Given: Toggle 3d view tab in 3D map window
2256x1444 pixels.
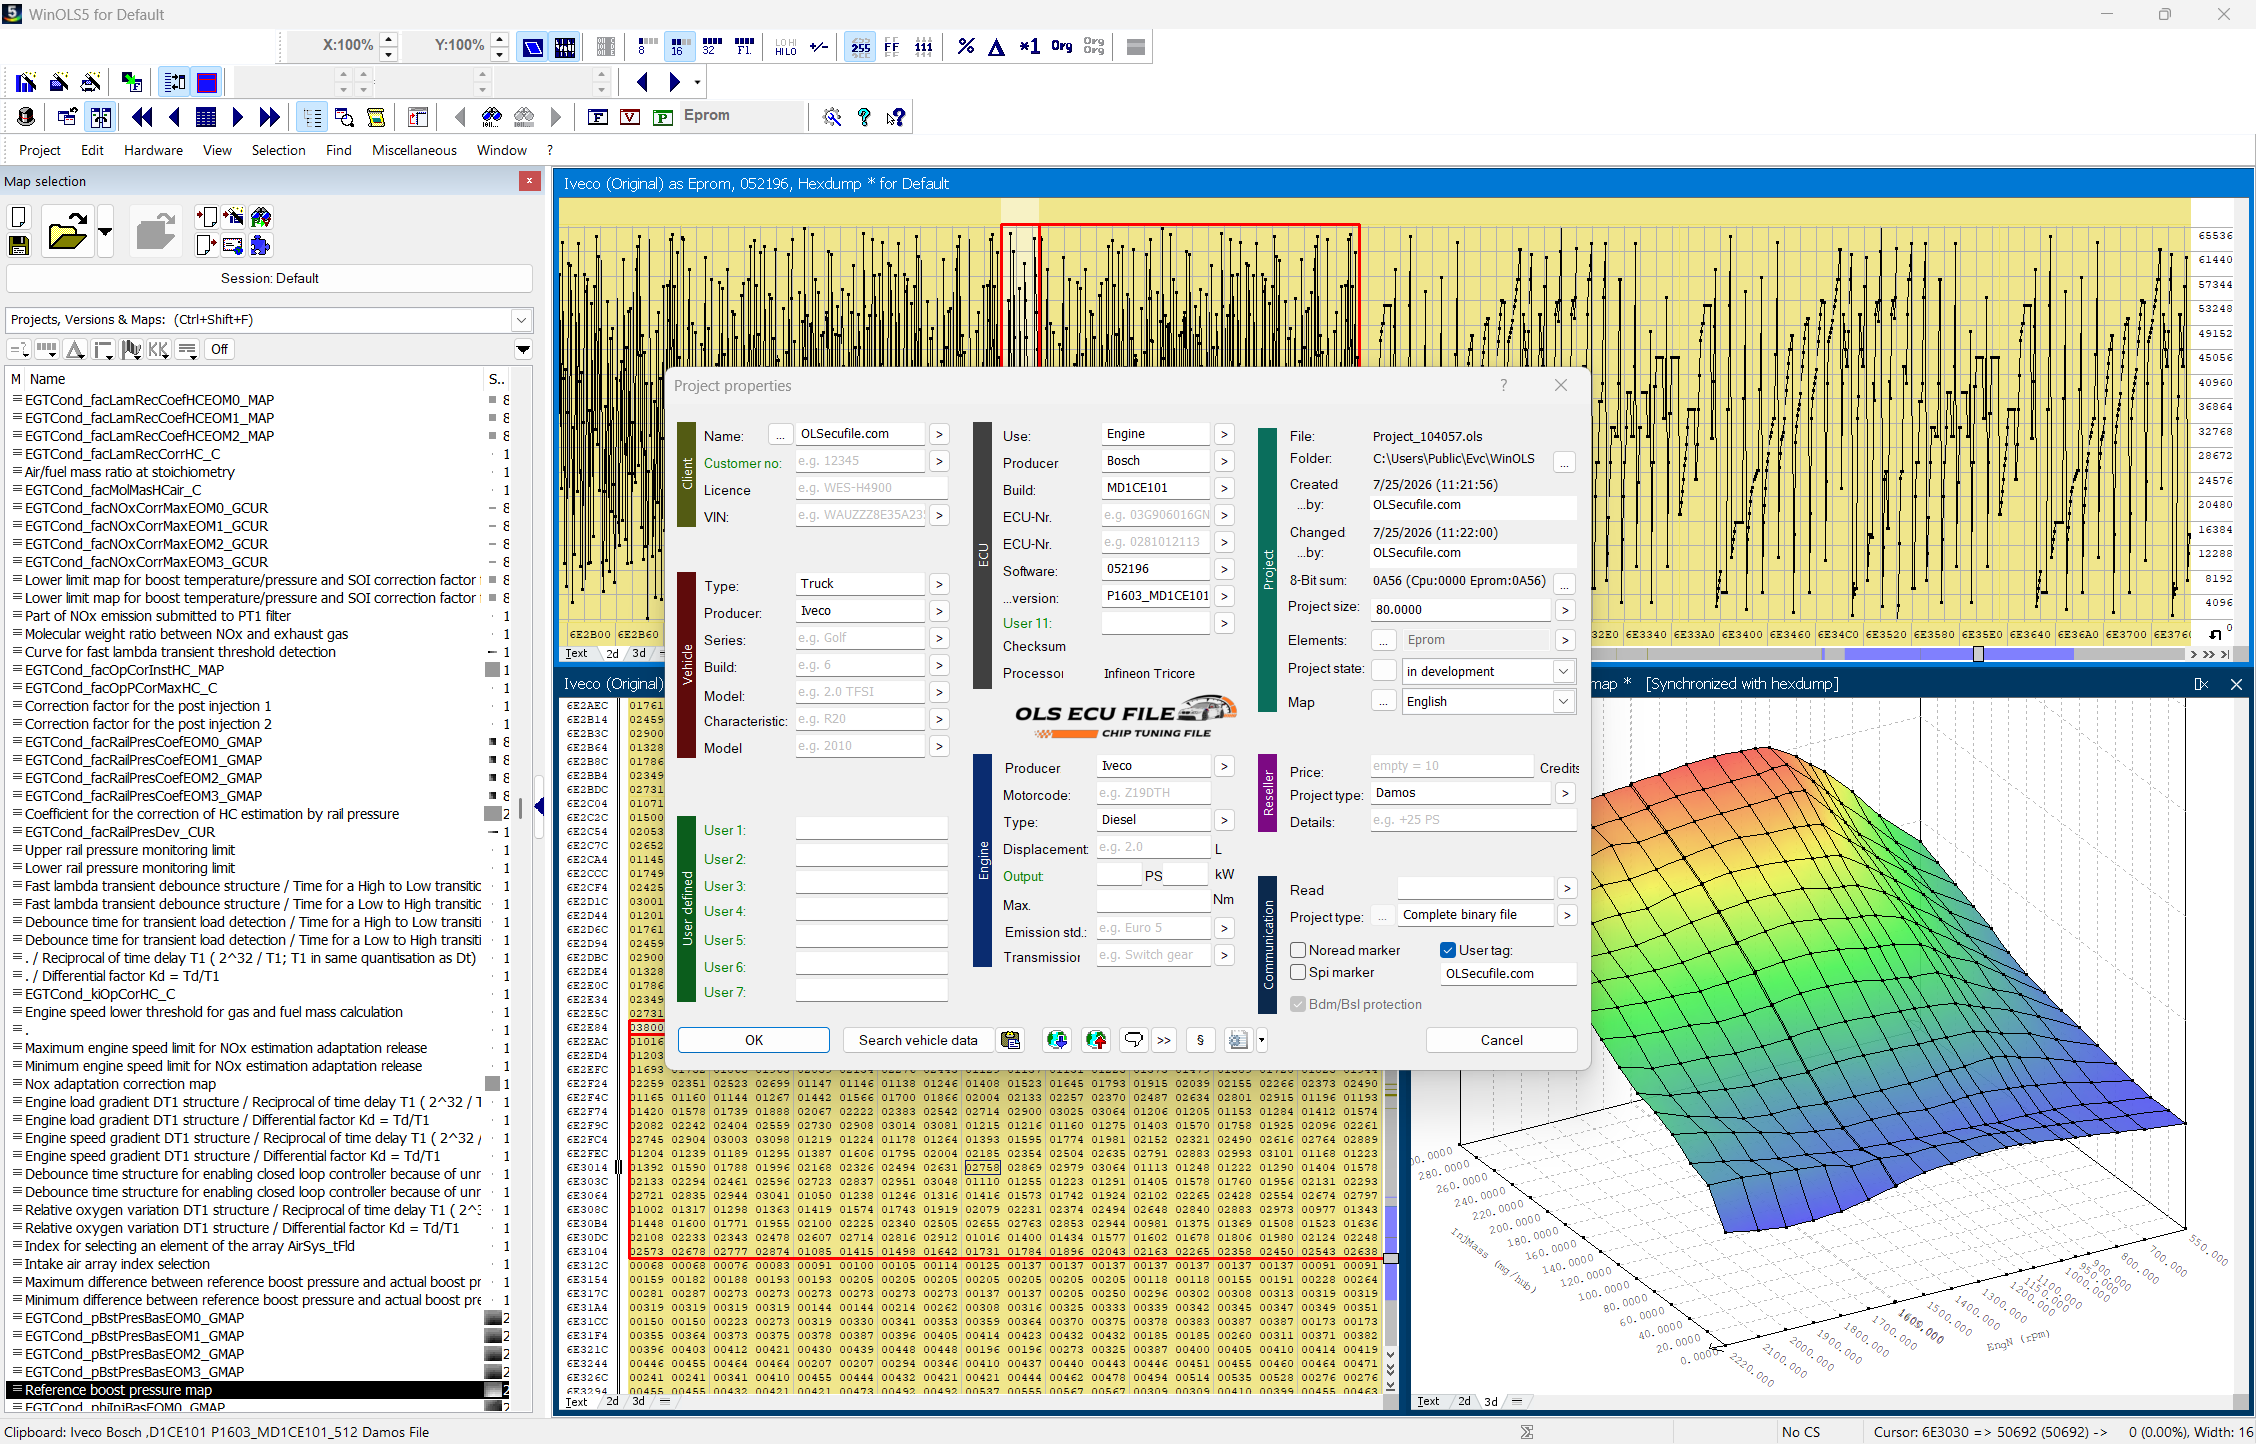Looking at the screenshot, I should [x=1491, y=1401].
